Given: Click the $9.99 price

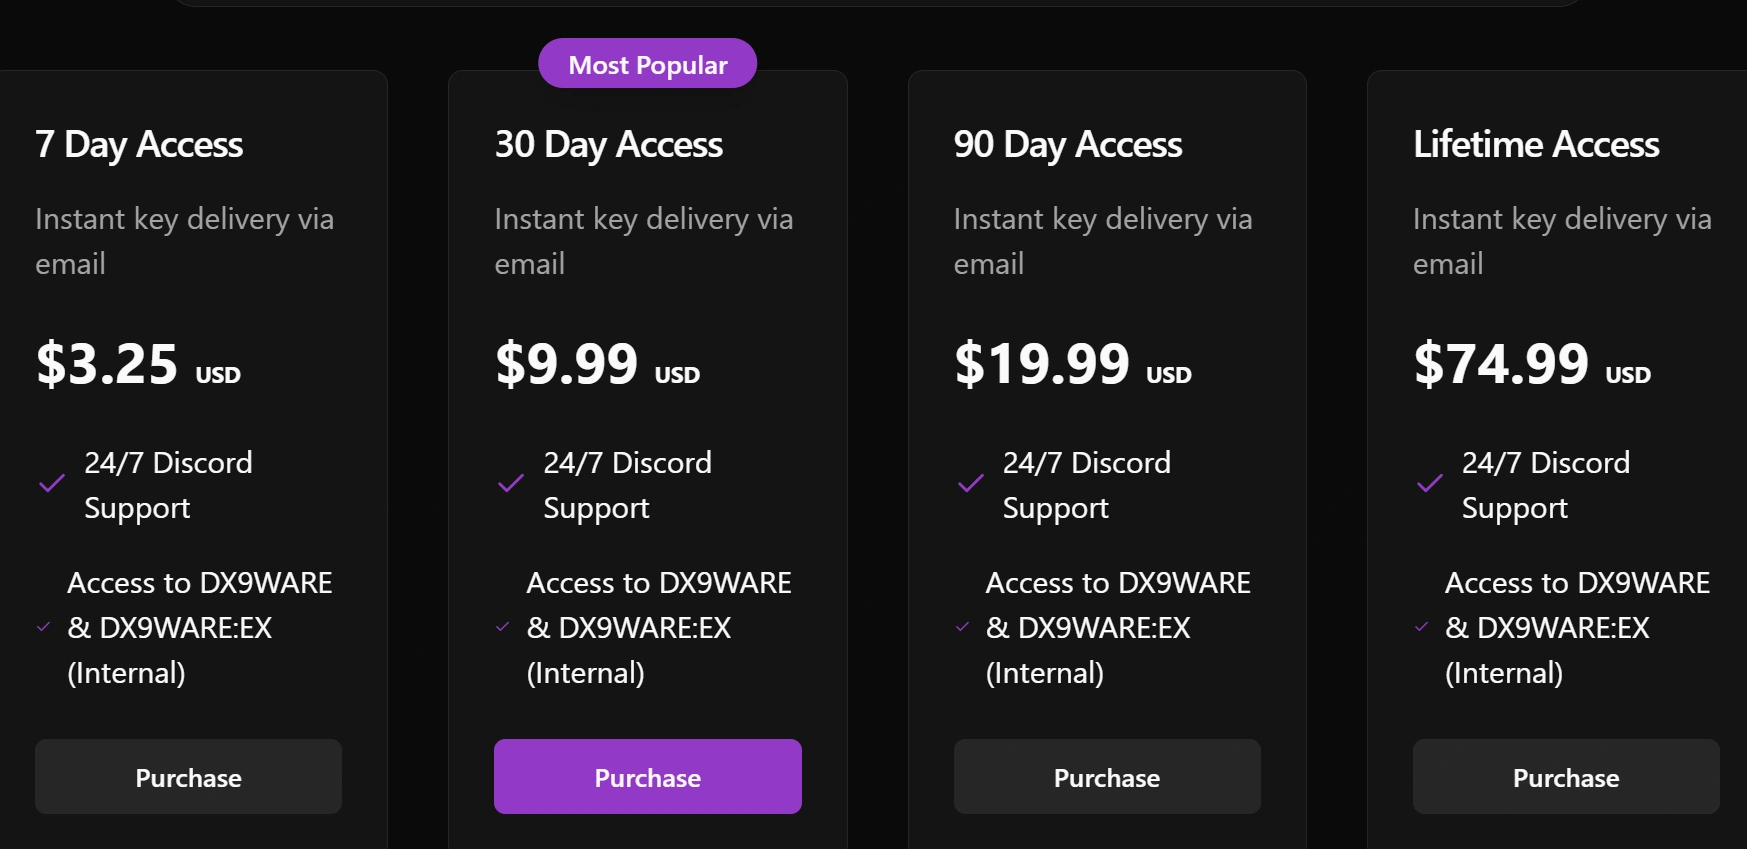Looking at the screenshot, I should click(x=566, y=364).
